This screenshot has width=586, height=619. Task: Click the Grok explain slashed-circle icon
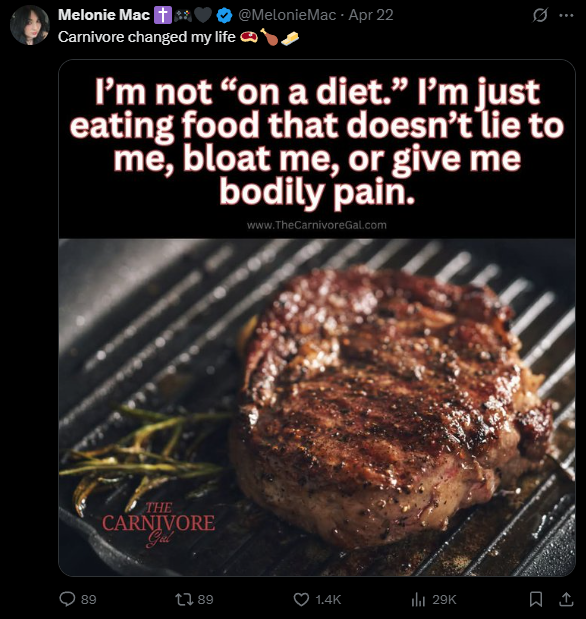(540, 15)
